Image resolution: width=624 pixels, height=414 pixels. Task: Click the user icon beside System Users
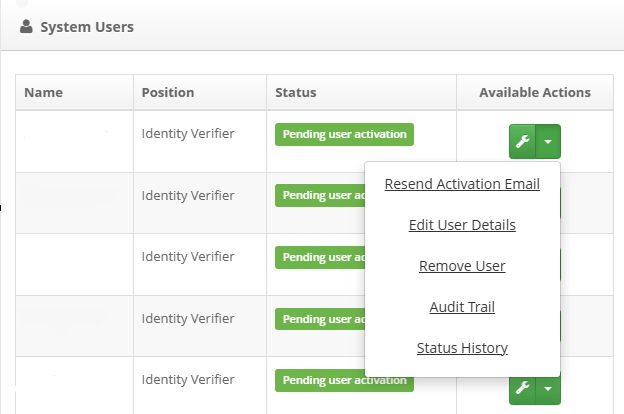26,27
